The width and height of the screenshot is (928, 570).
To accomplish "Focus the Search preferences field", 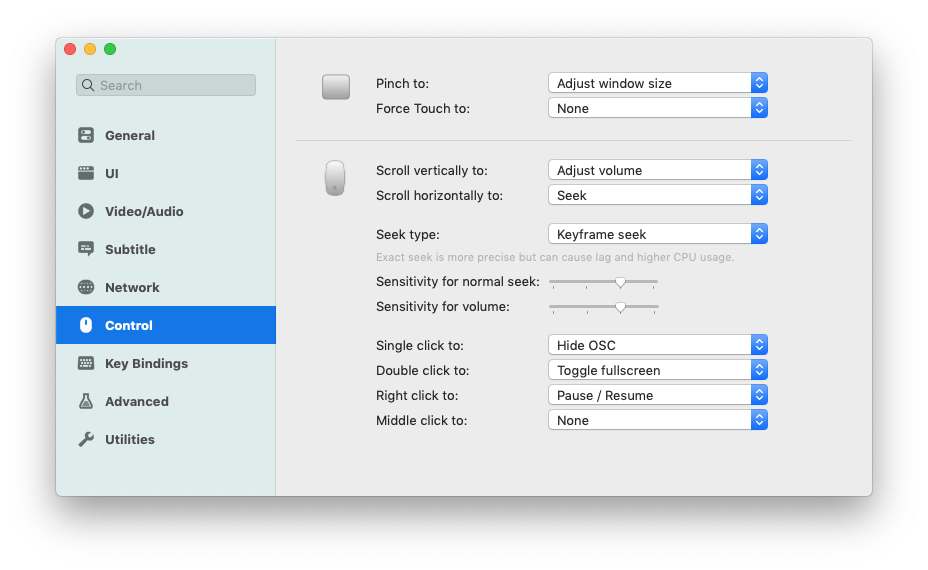I will coord(166,85).
